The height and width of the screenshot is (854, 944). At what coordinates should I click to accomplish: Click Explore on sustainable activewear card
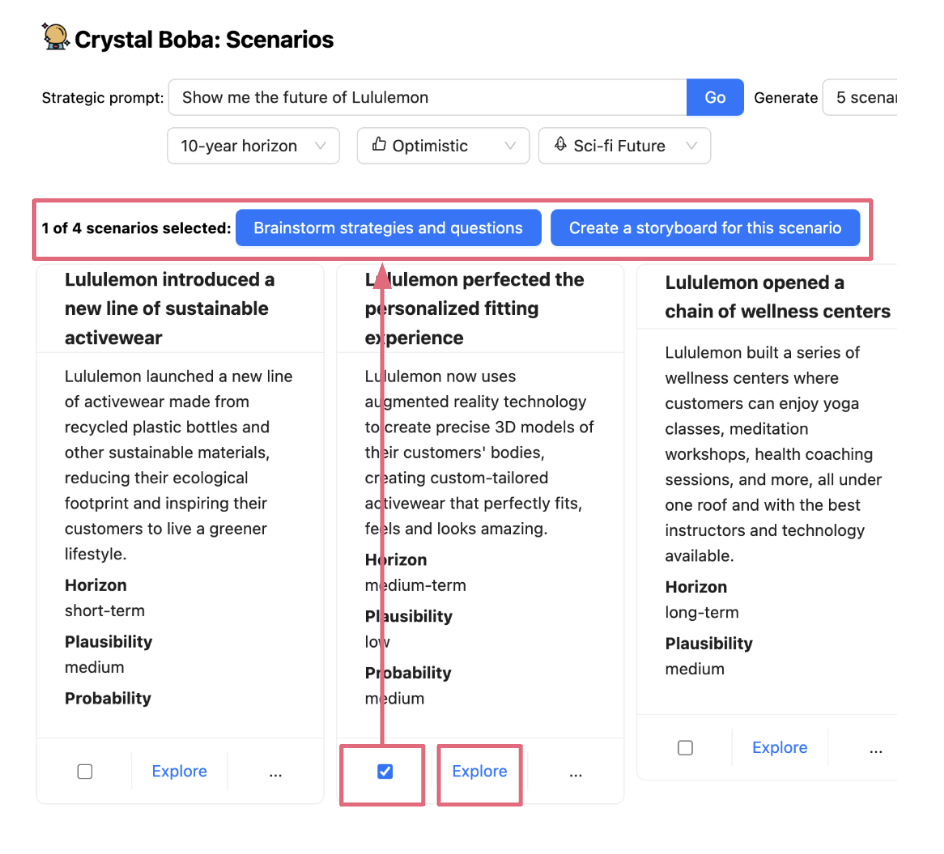click(x=180, y=772)
